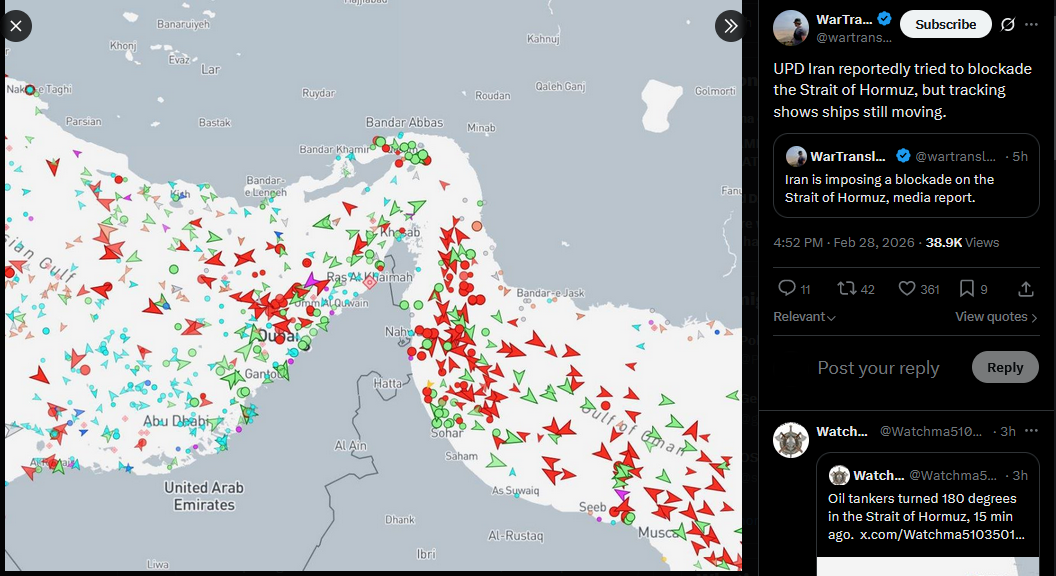Open the quoted WarTransl... blockade post

(906, 176)
